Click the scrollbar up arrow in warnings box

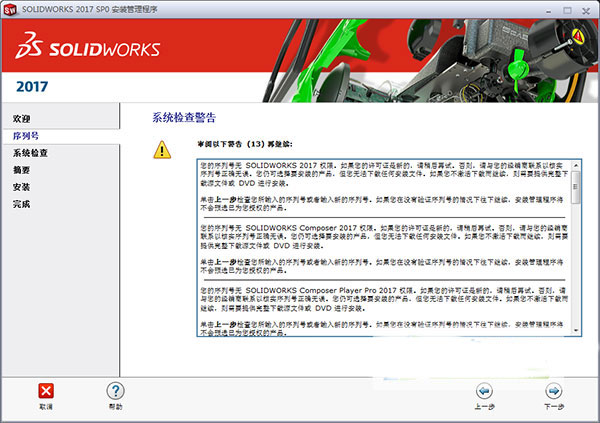pyautogui.click(x=576, y=165)
